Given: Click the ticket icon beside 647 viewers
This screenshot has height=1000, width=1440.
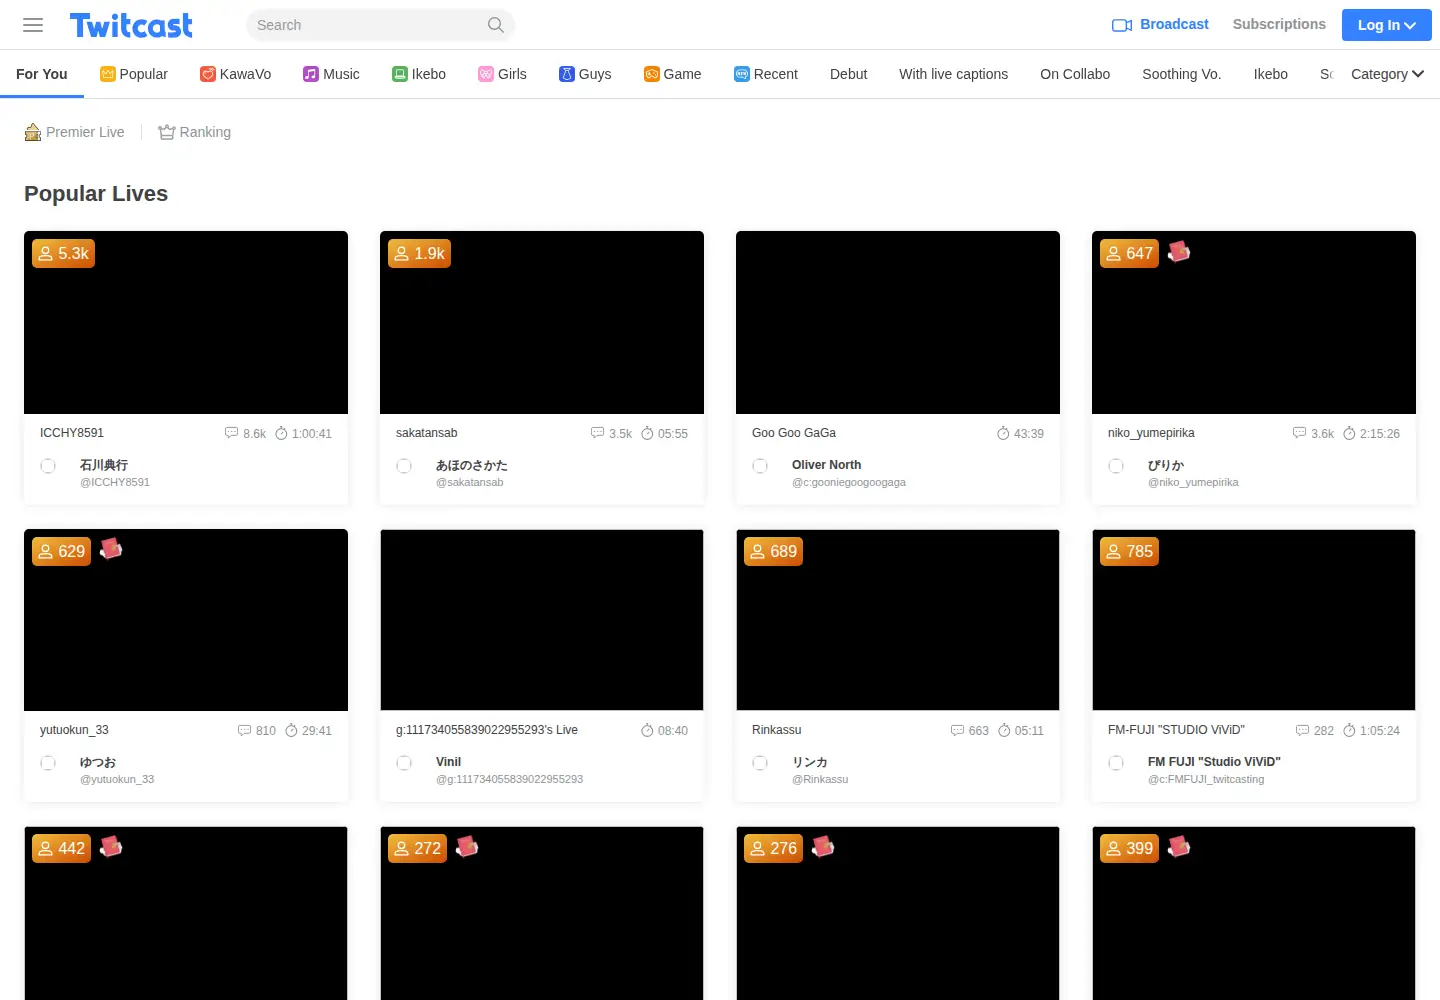Looking at the screenshot, I should 1179,252.
